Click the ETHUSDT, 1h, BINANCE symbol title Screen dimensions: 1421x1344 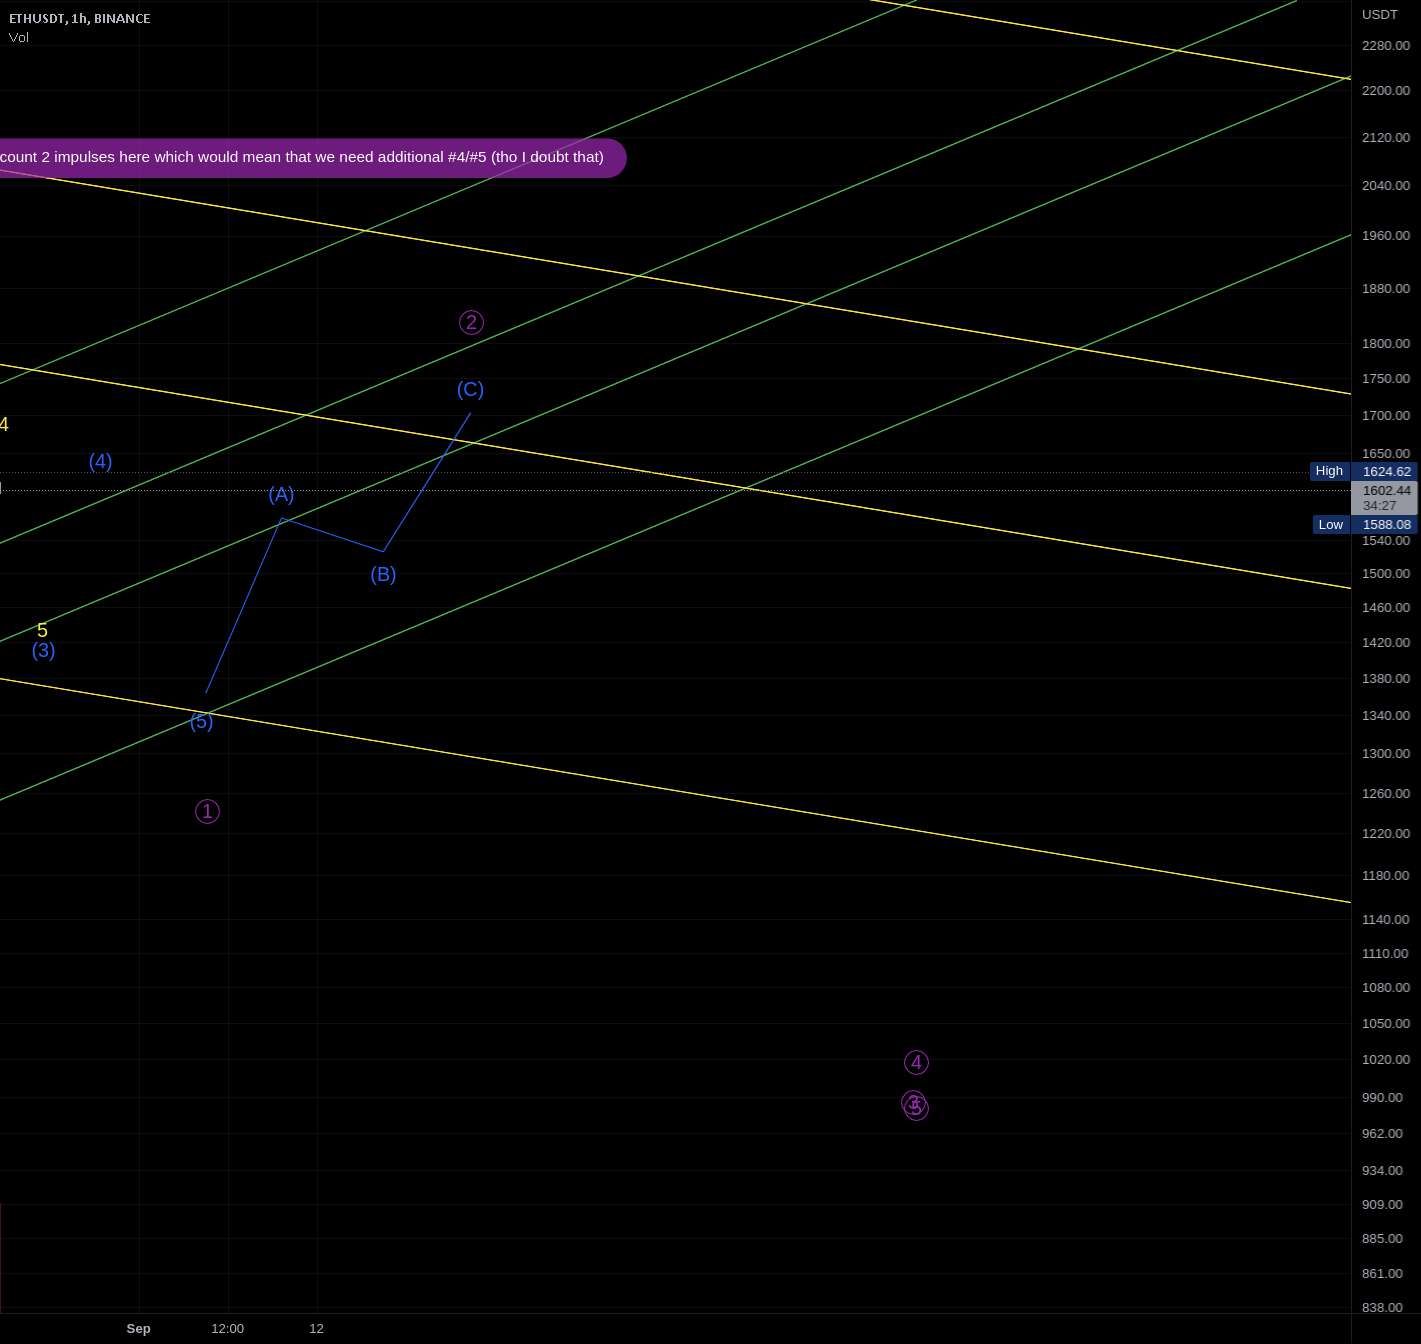[x=80, y=18]
